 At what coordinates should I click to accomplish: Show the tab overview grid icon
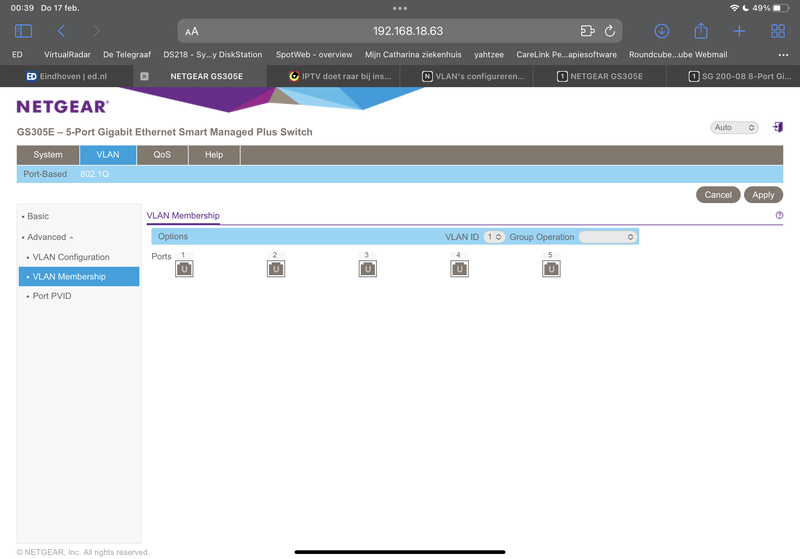(x=778, y=31)
